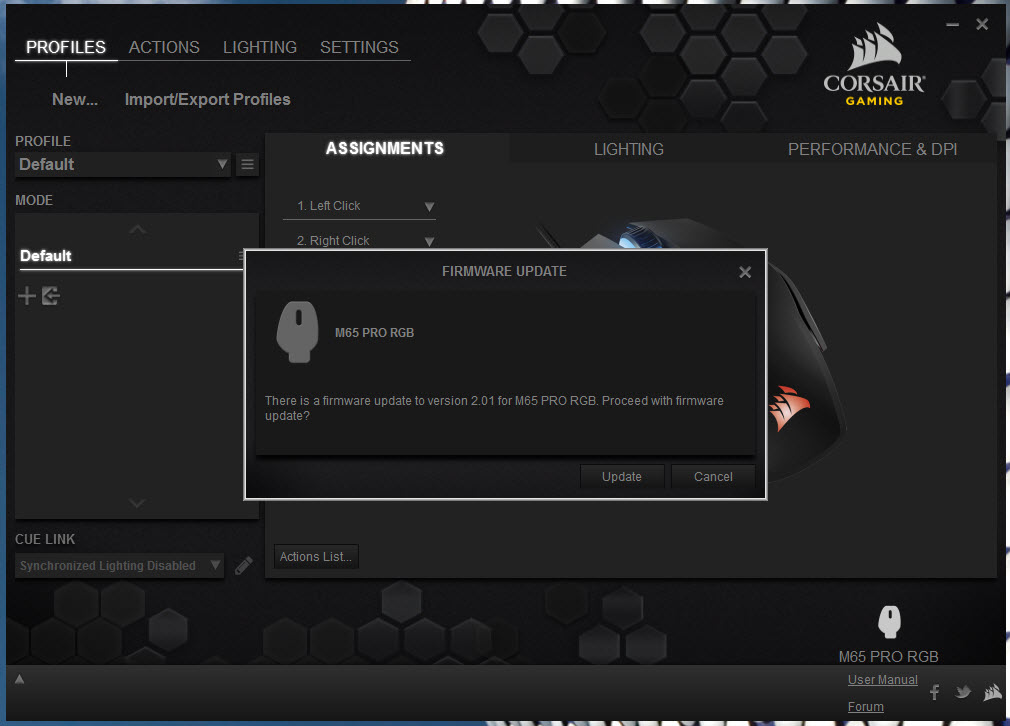Switch to the ACTIONS main tab
The width and height of the screenshot is (1010, 726).
pyautogui.click(x=164, y=47)
